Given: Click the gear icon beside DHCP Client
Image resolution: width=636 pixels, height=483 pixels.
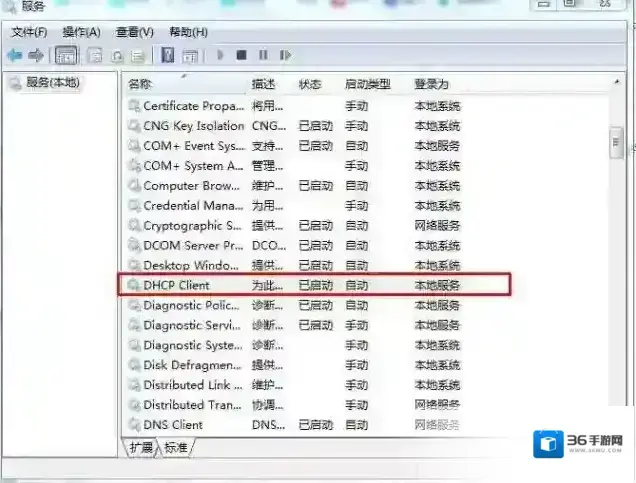Looking at the screenshot, I should coord(134,285).
